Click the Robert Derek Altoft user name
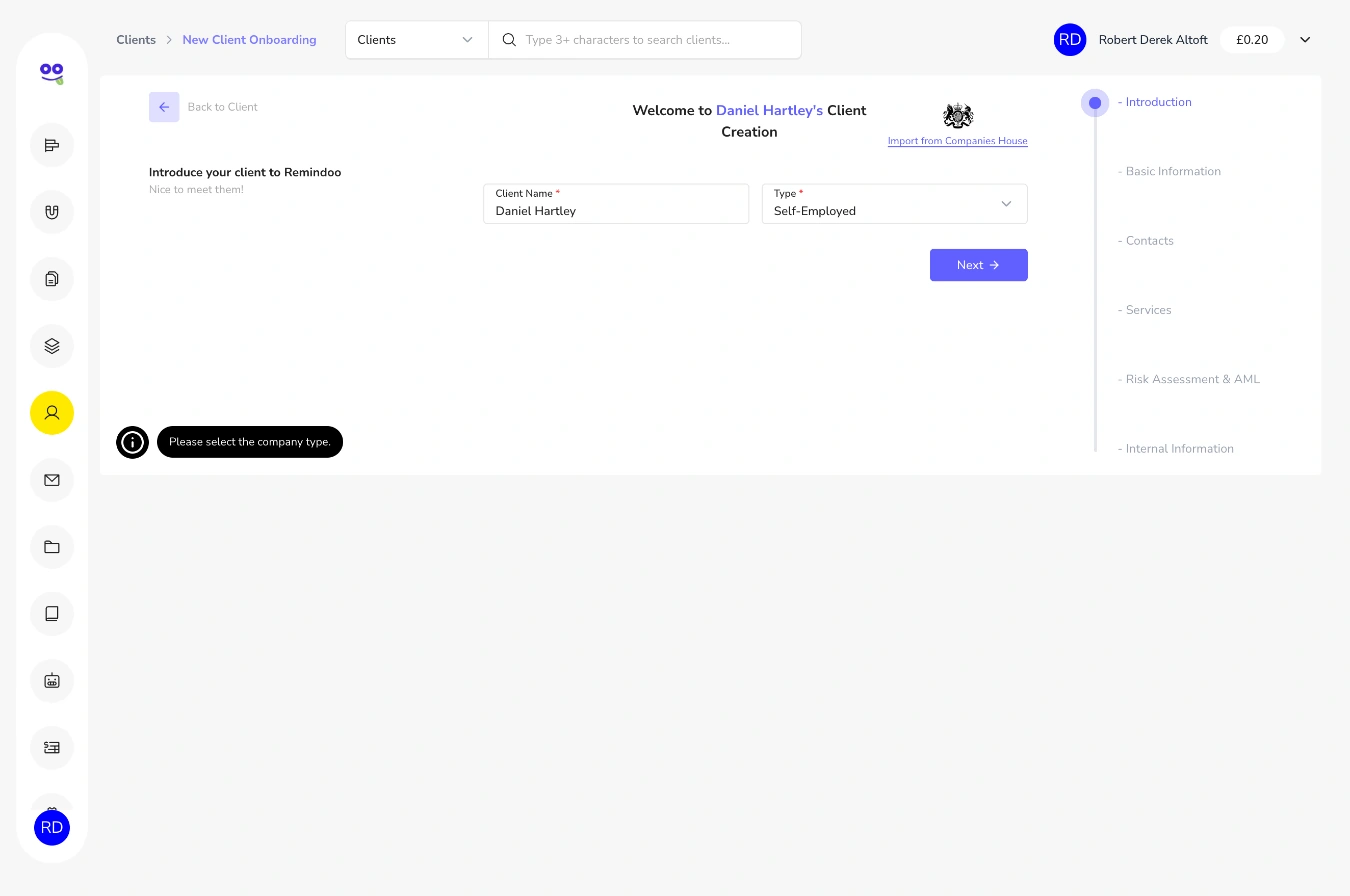Screen dimensions: 1350x896 (1153, 40)
